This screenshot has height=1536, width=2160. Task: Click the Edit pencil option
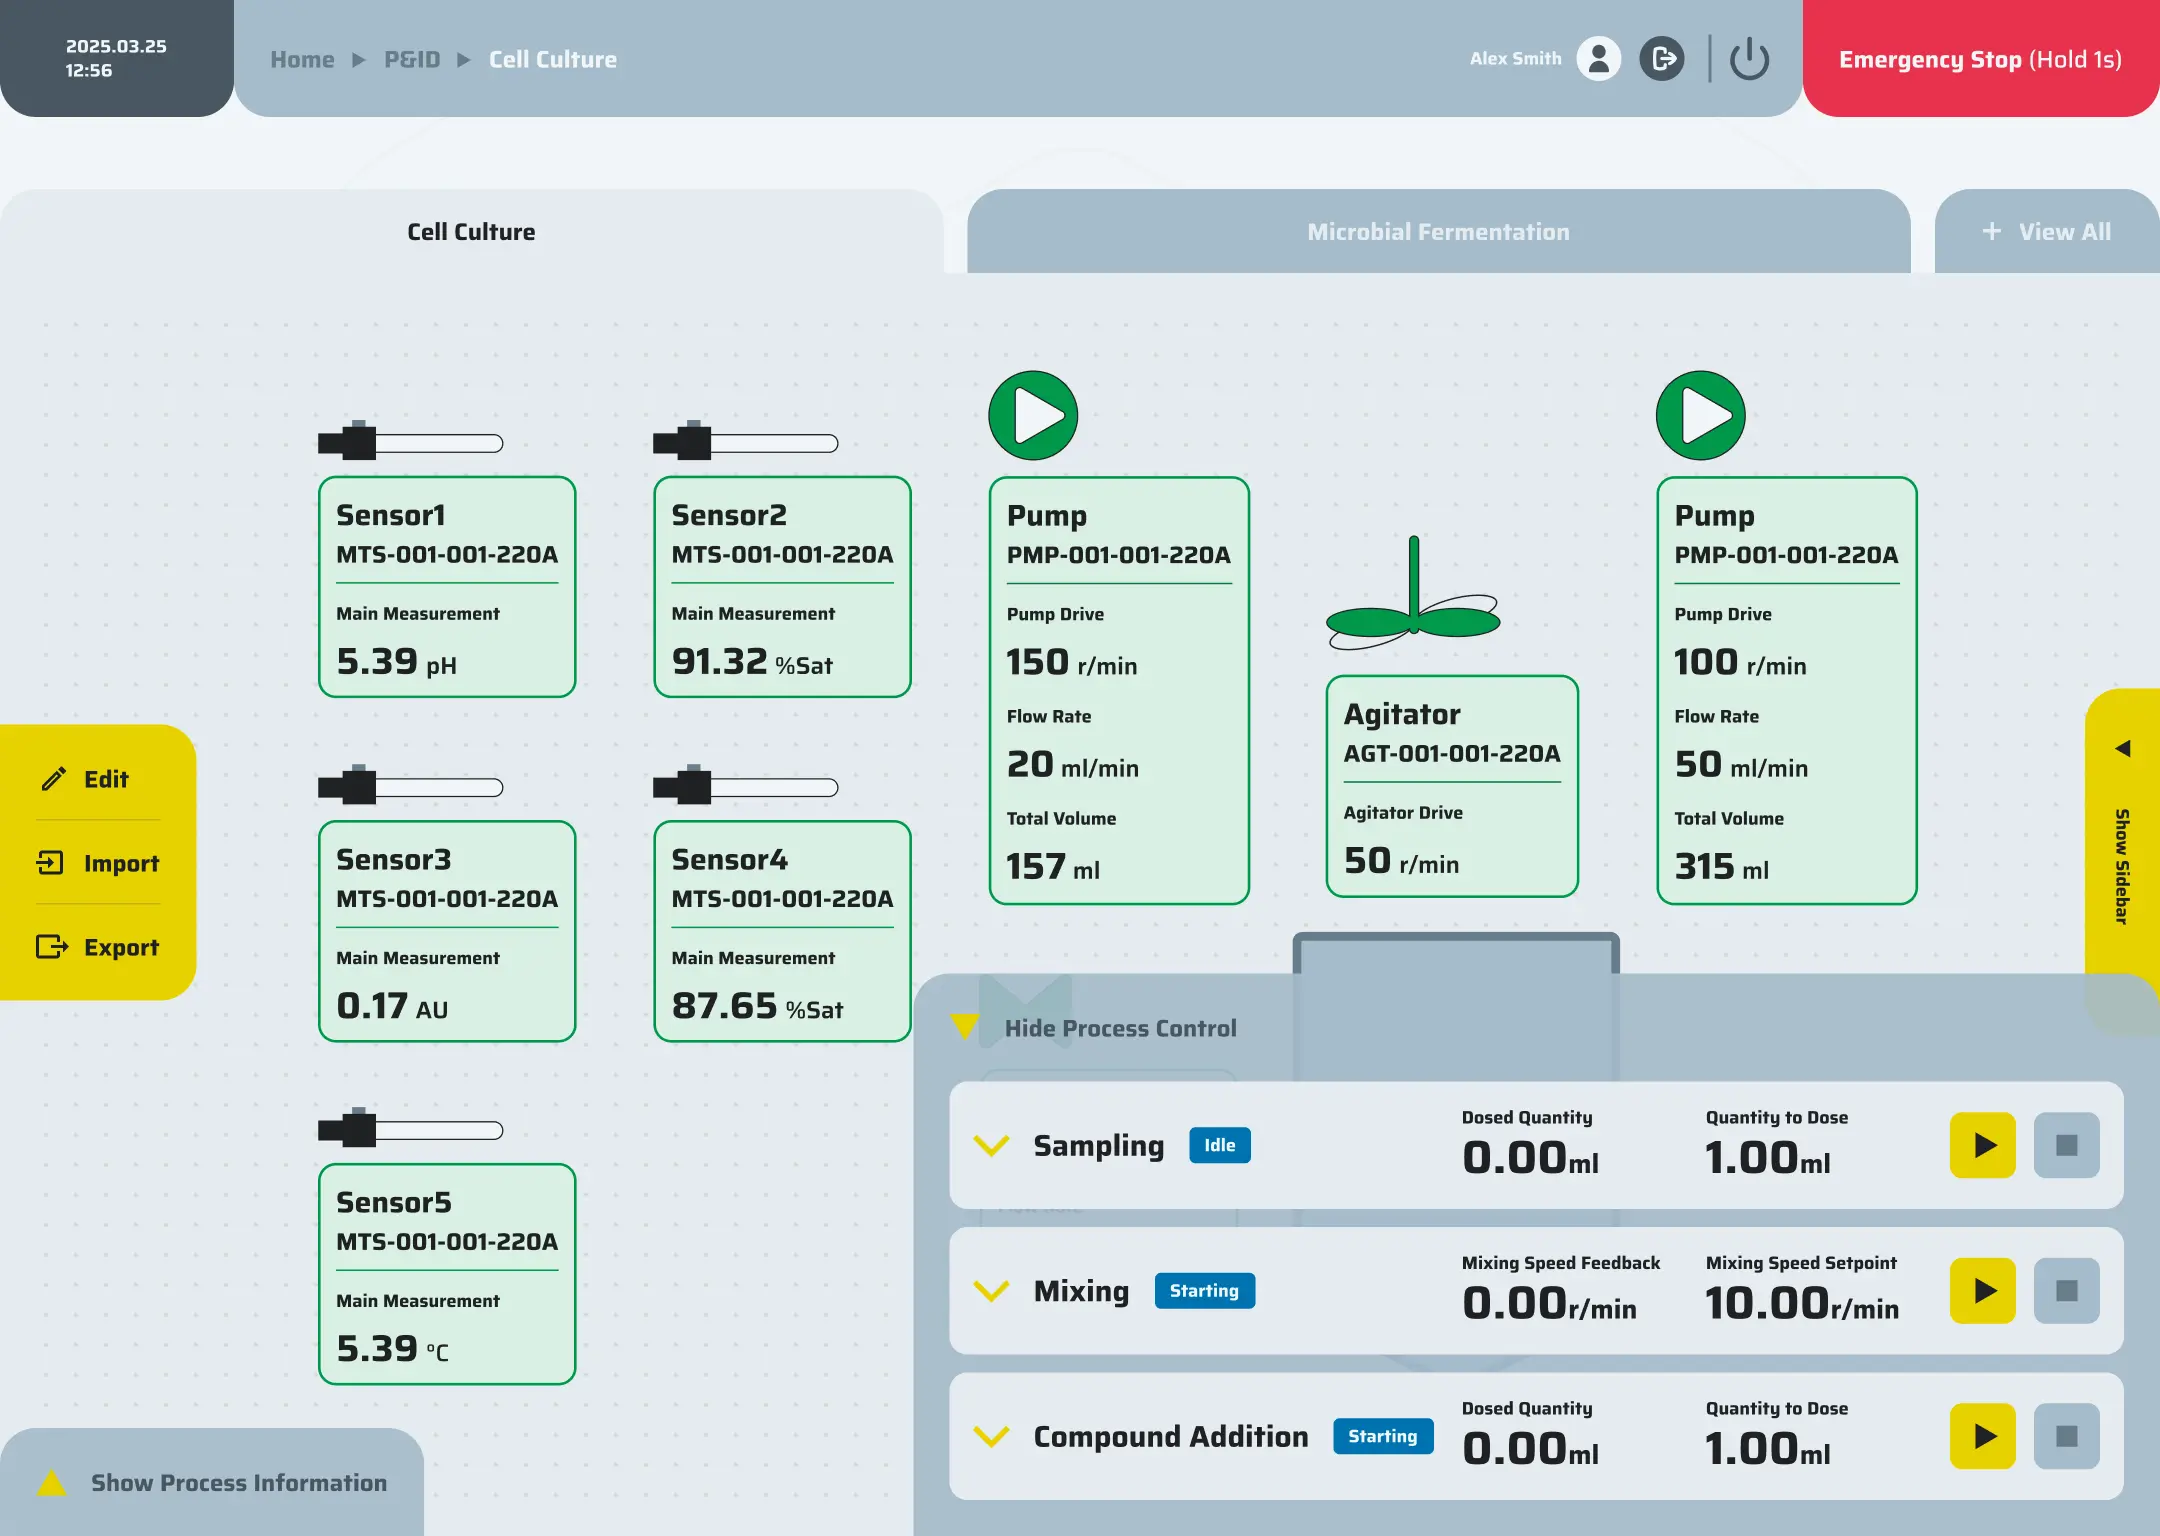pyautogui.click(x=87, y=779)
